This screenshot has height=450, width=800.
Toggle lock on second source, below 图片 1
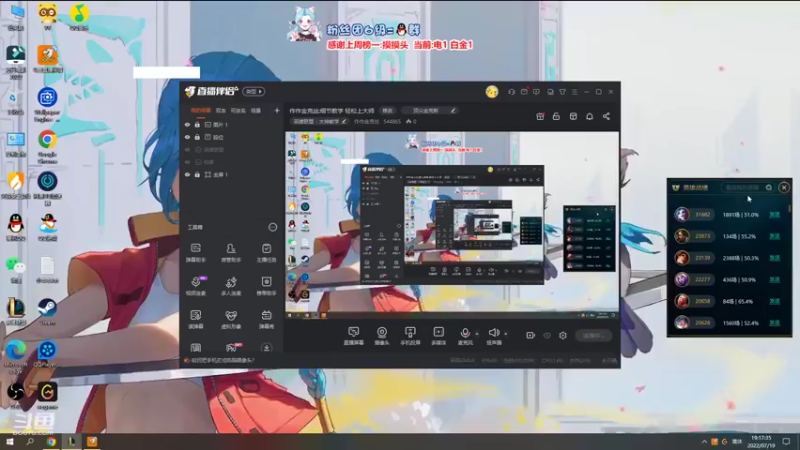pos(197,137)
